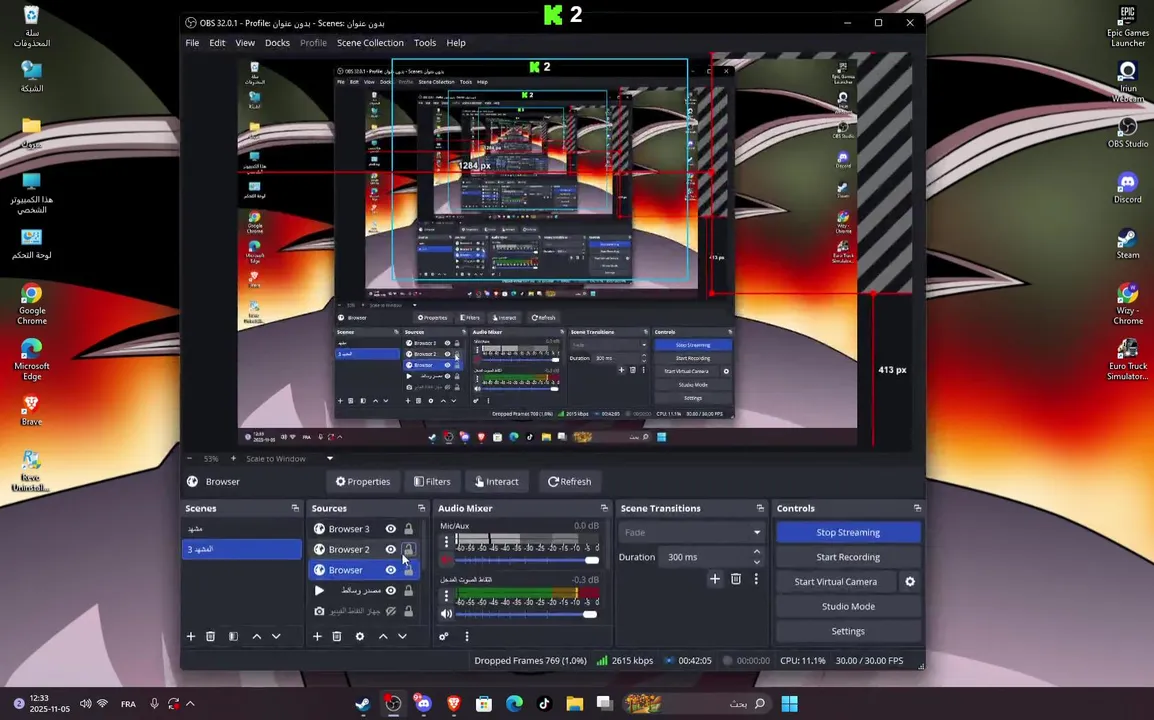Hide the Browser 3 source
The height and width of the screenshot is (720, 1154).
[x=391, y=529]
